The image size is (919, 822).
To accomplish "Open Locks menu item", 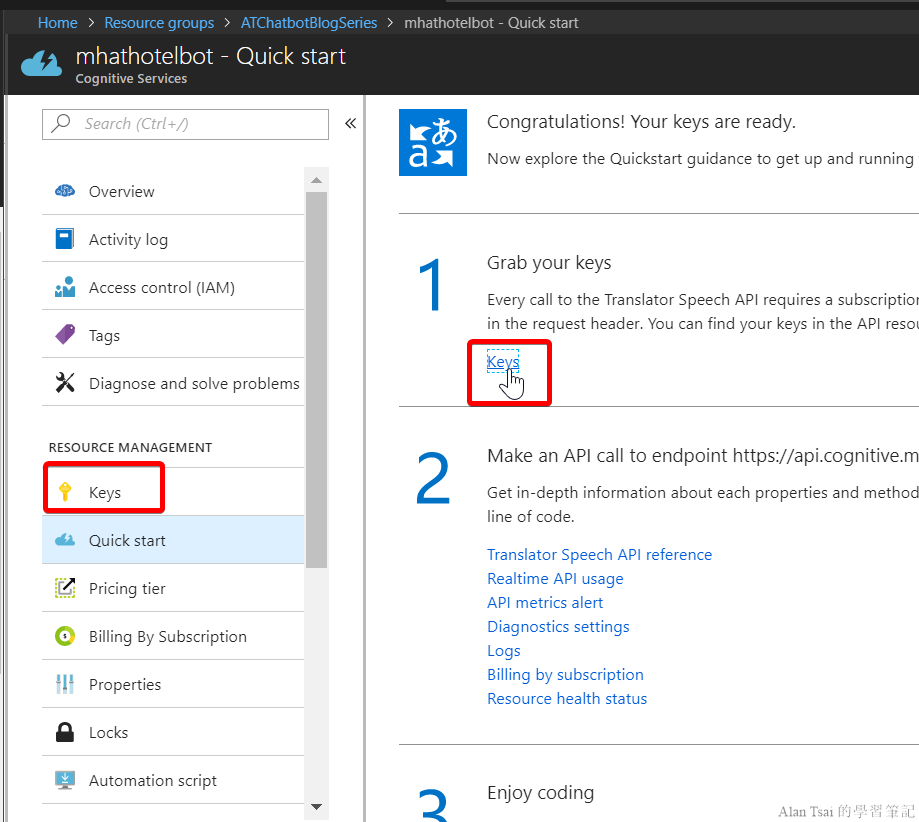I will (x=173, y=733).
